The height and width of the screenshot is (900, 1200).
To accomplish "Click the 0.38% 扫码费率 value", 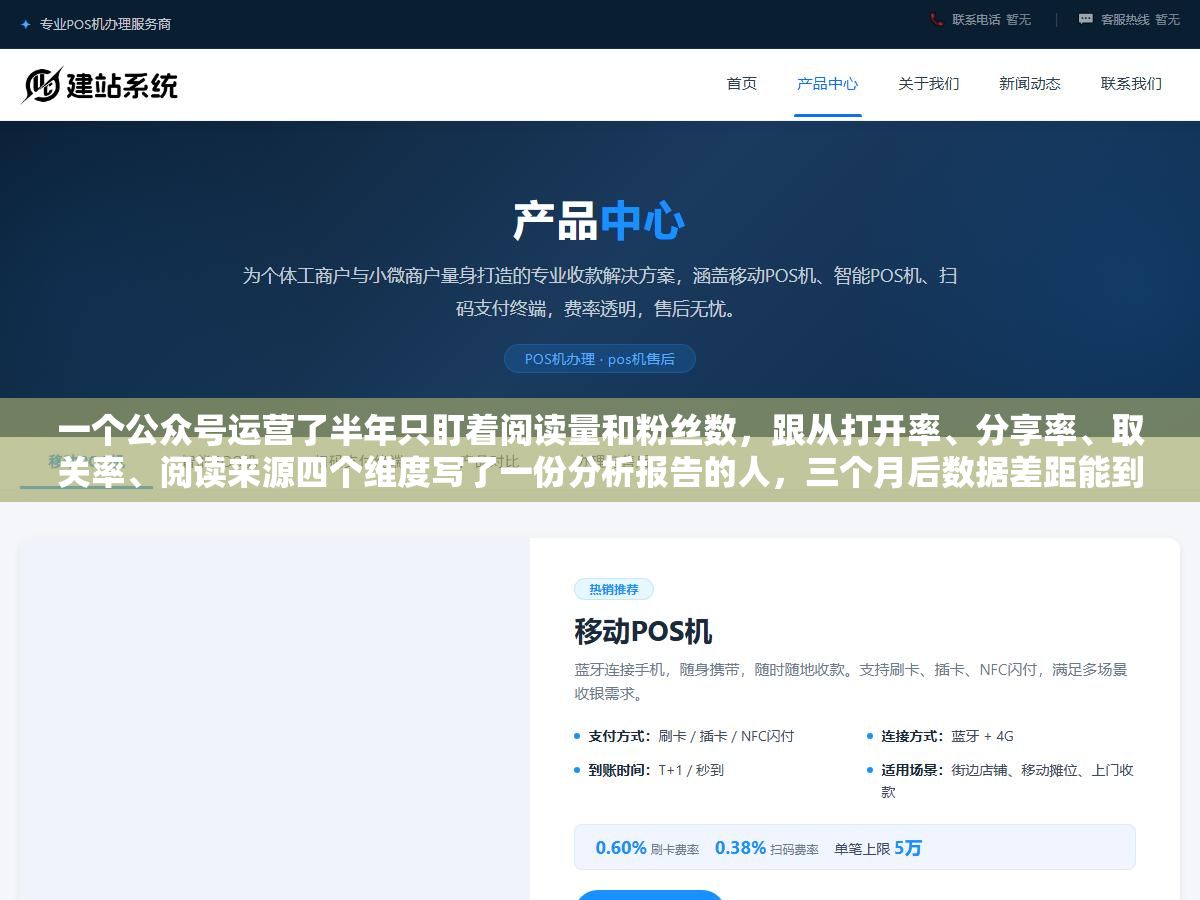I will tap(766, 848).
